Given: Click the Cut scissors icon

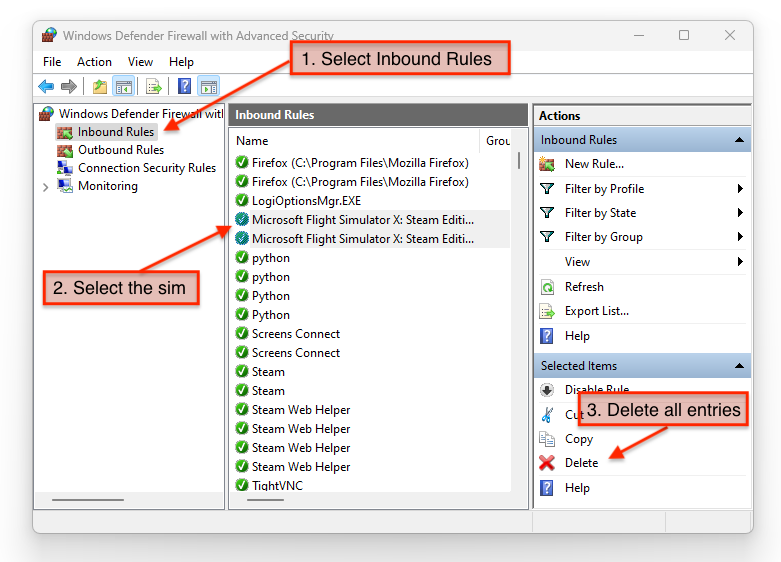Looking at the screenshot, I should 547,415.
